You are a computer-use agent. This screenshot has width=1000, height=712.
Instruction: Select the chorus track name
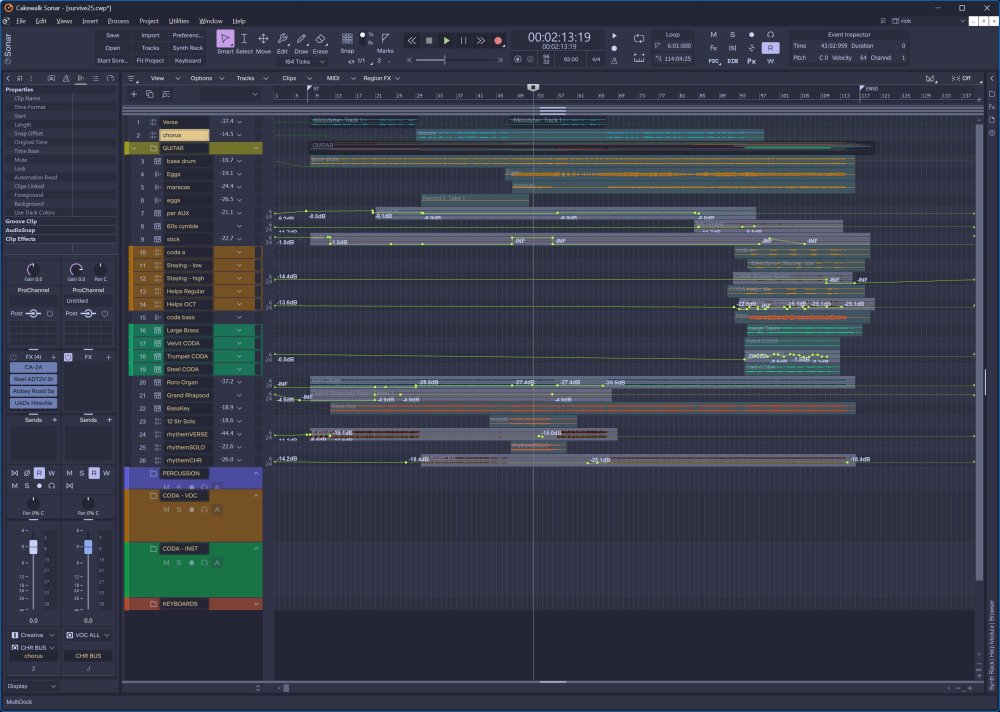[184, 135]
